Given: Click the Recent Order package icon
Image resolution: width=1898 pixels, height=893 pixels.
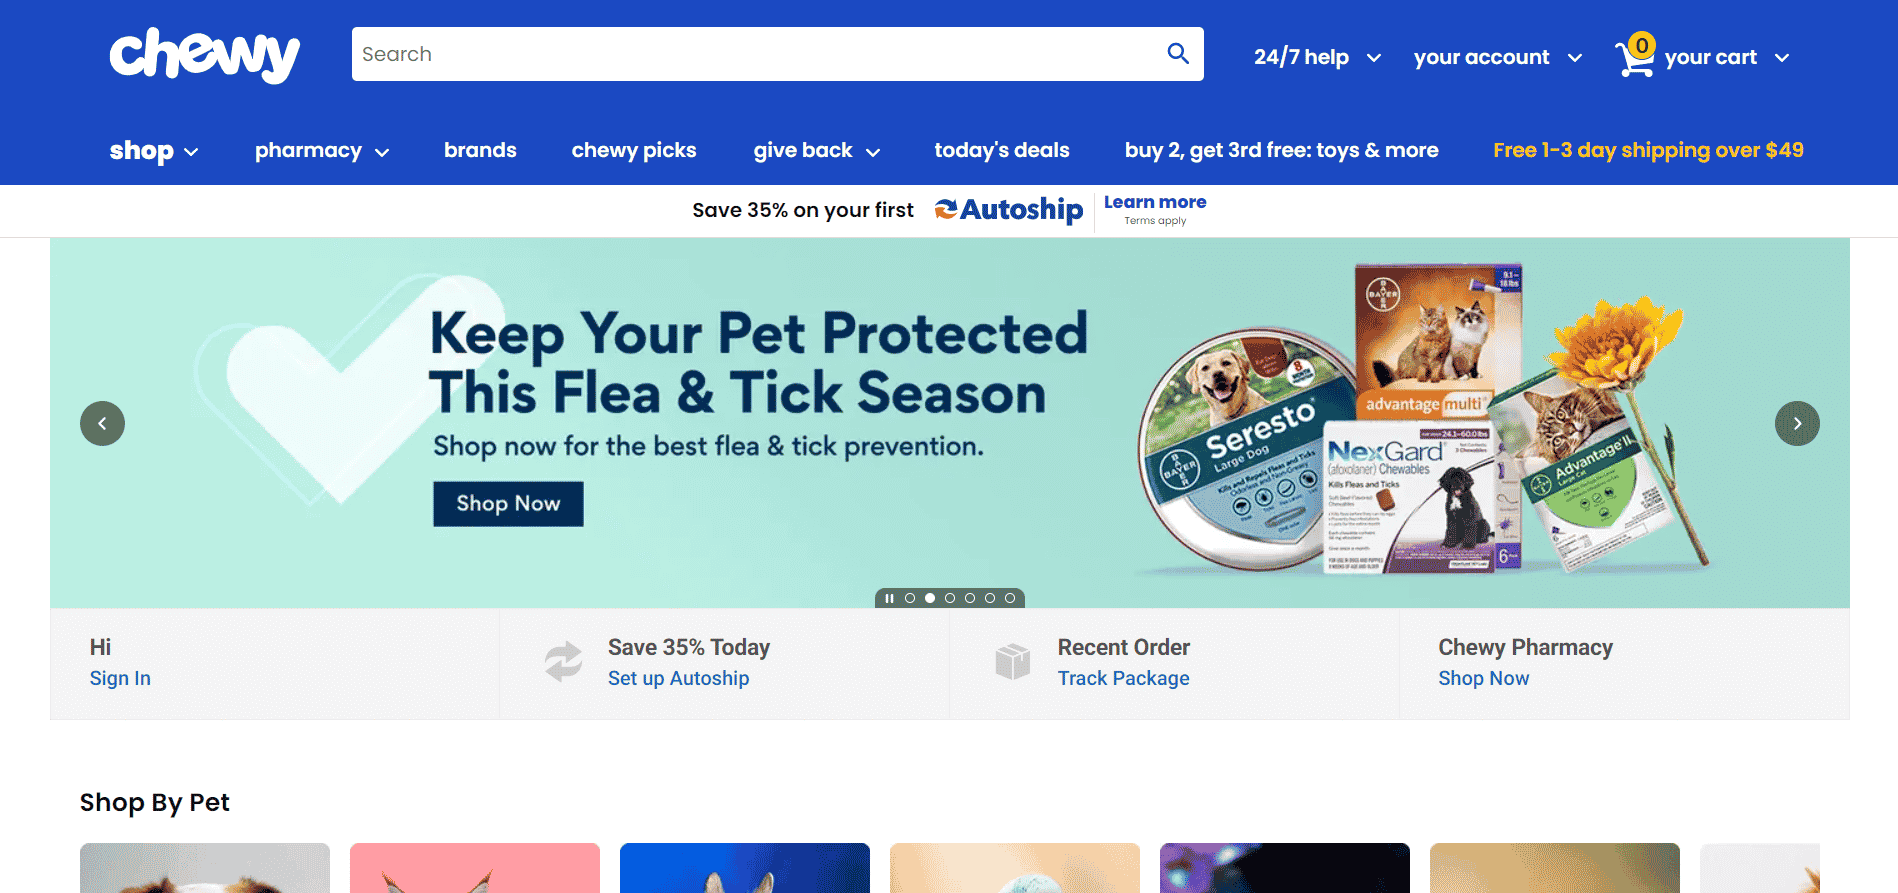Looking at the screenshot, I should [x=1013, y=662].
